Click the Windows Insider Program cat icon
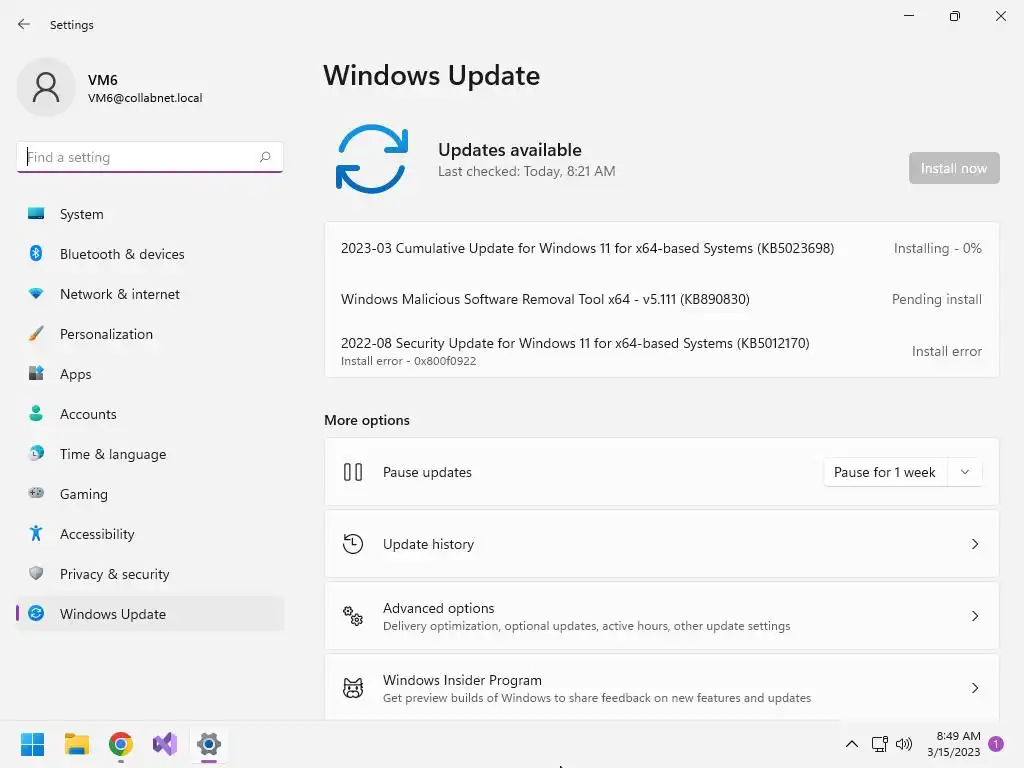This screenshot has height=768, width=1024. [353, 688]
